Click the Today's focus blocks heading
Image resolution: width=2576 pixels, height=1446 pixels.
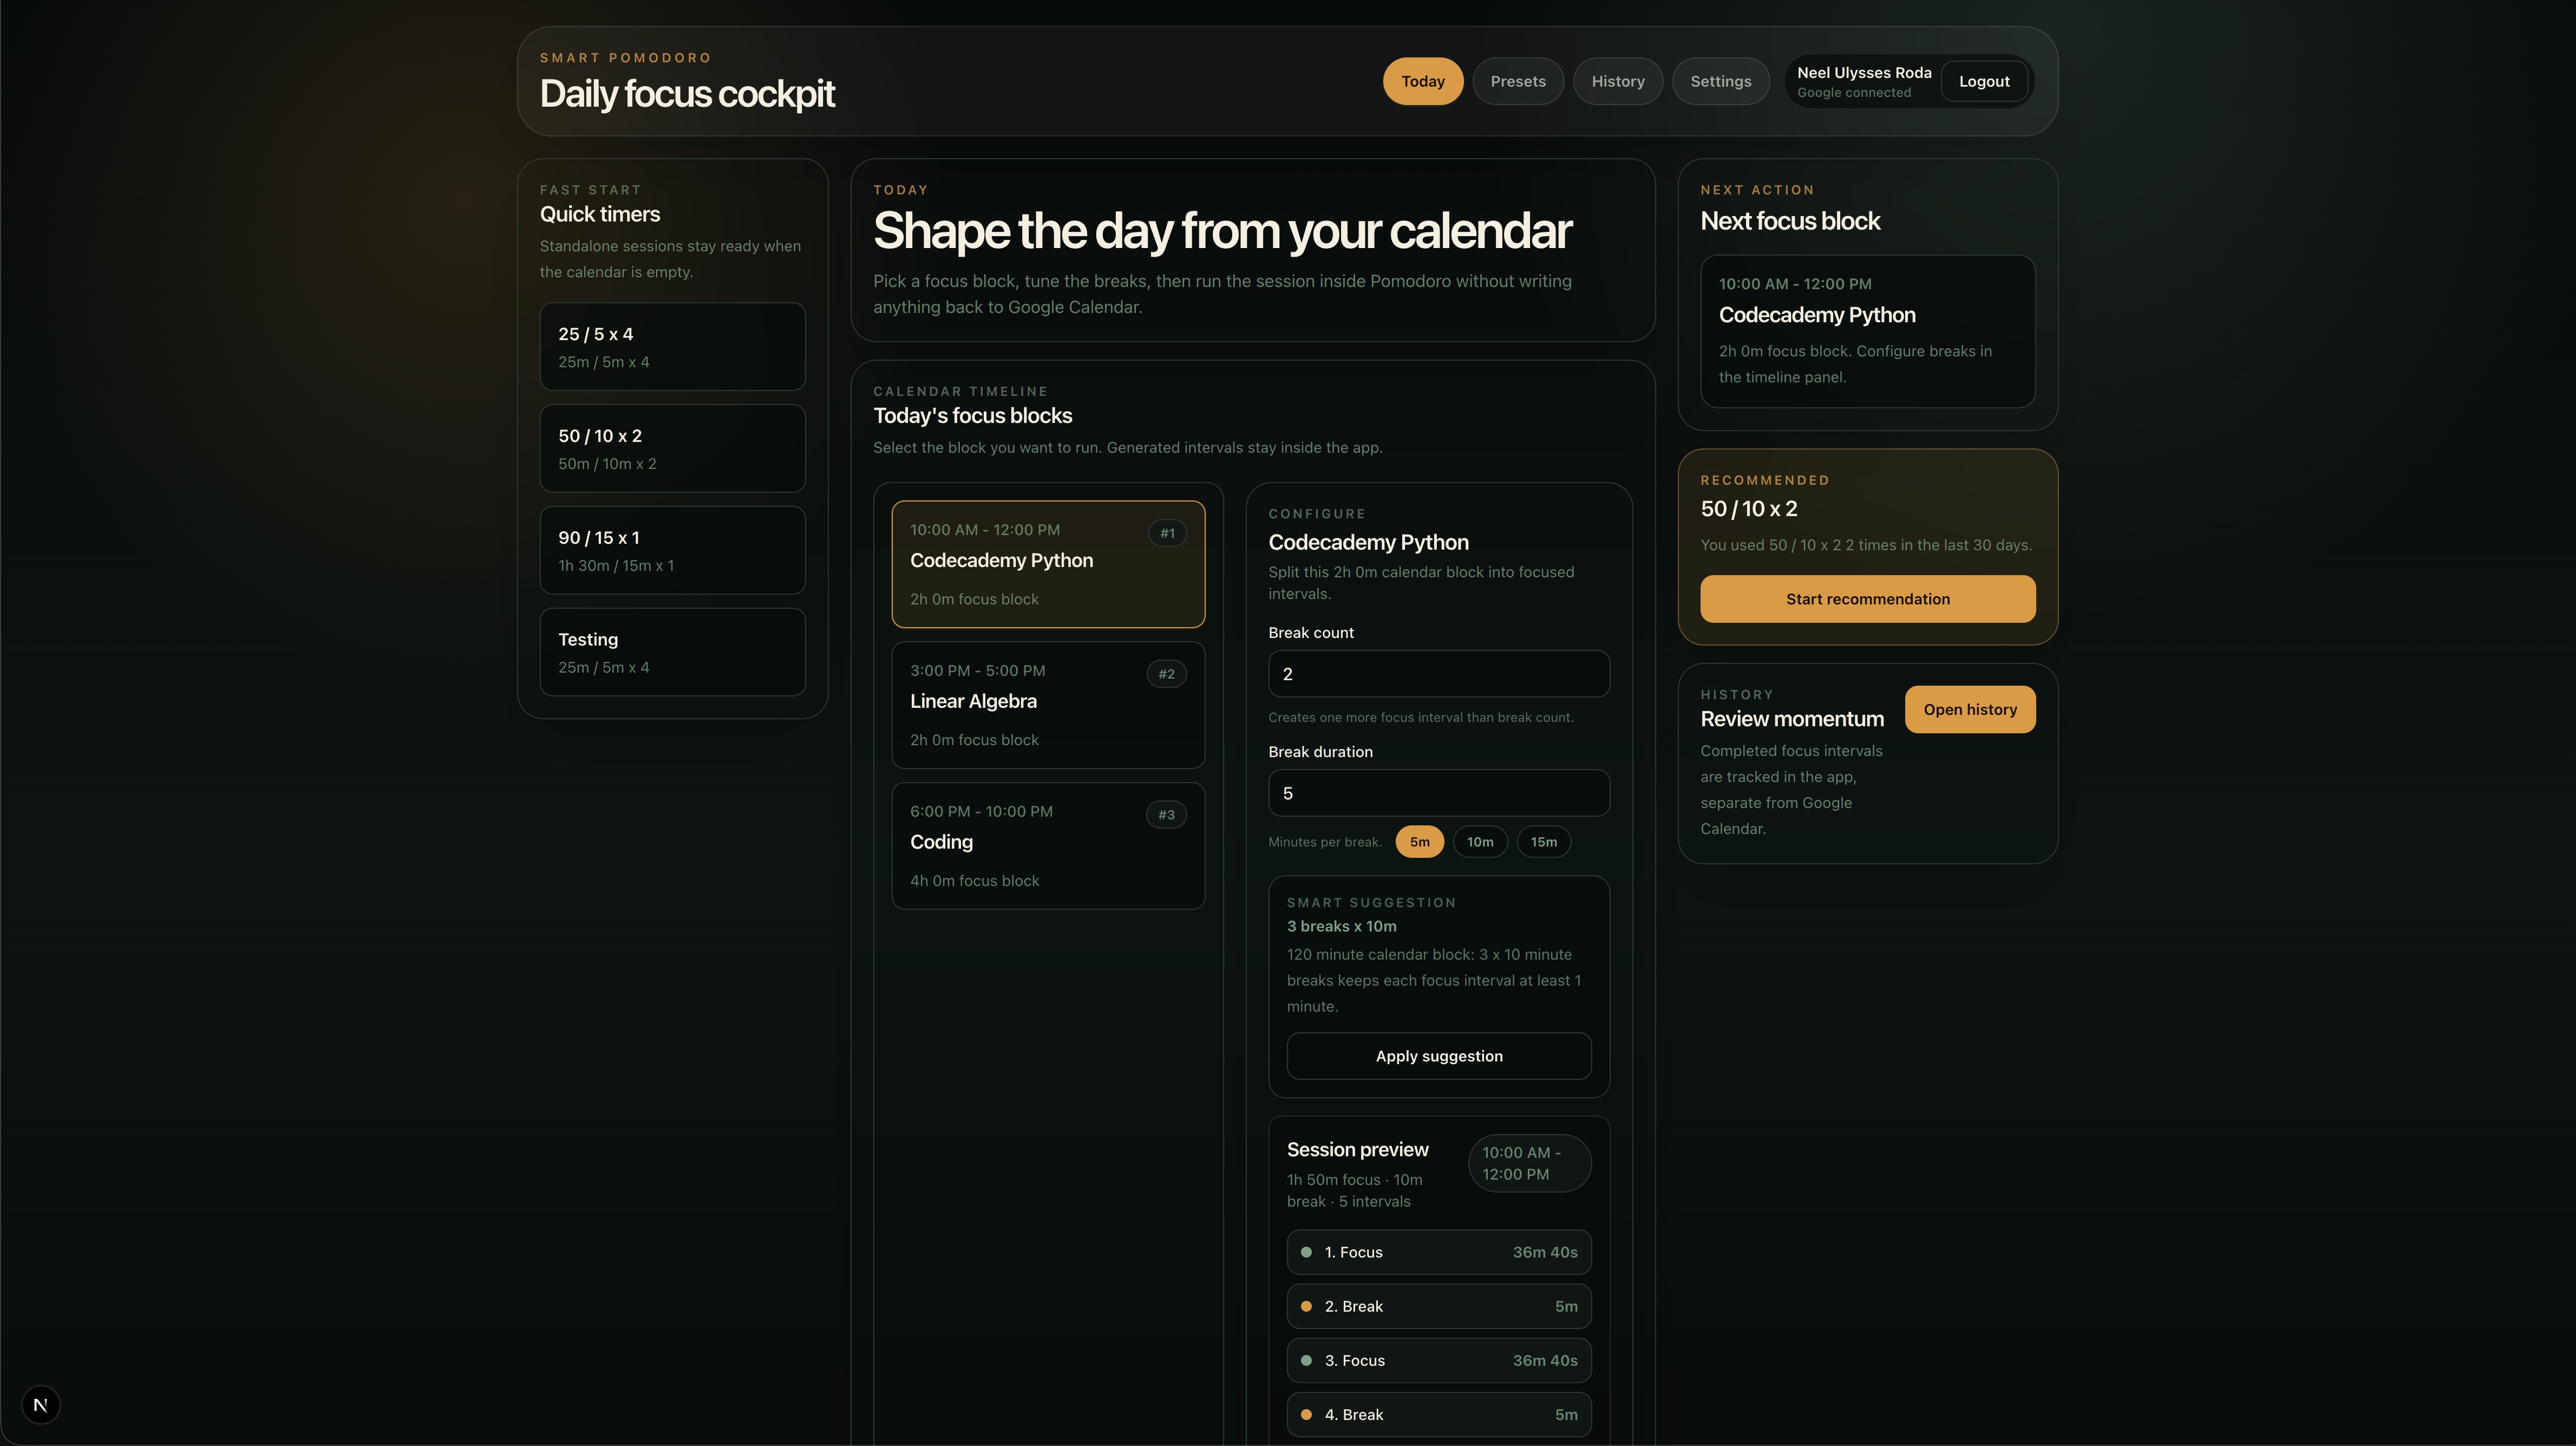(972, 415)
